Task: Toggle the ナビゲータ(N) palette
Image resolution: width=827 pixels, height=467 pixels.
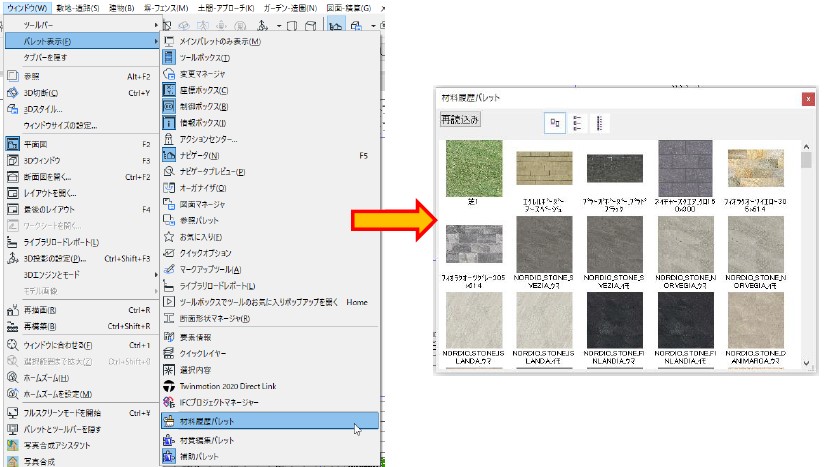Action: pyautogui.click(x=270, y=156)
